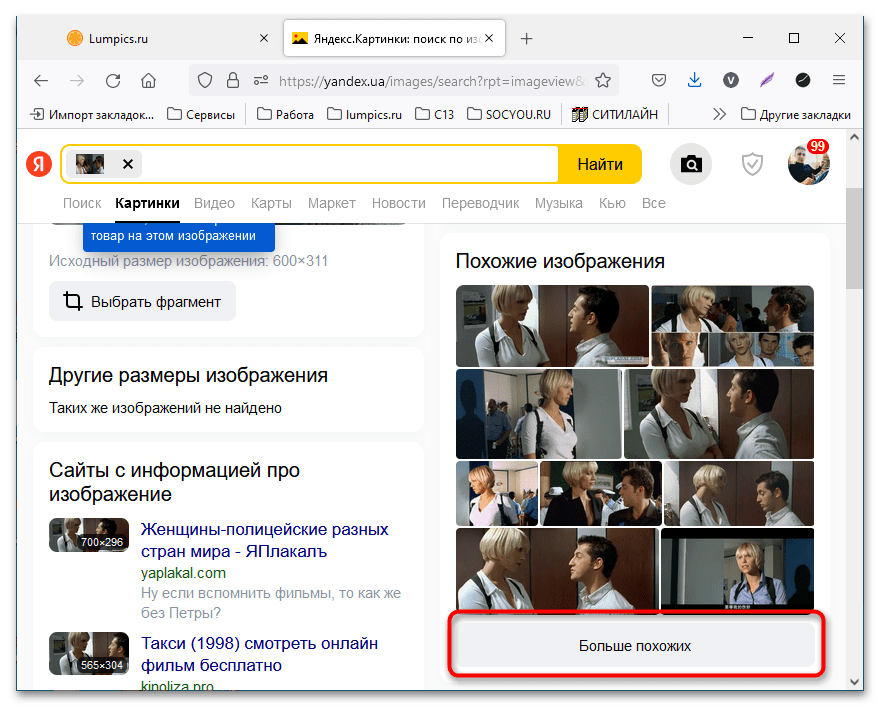Image resolution: width=880 pixels, height=707 pixels.
Task: Open the Firefox hamburger application menu
Action: 839,80
